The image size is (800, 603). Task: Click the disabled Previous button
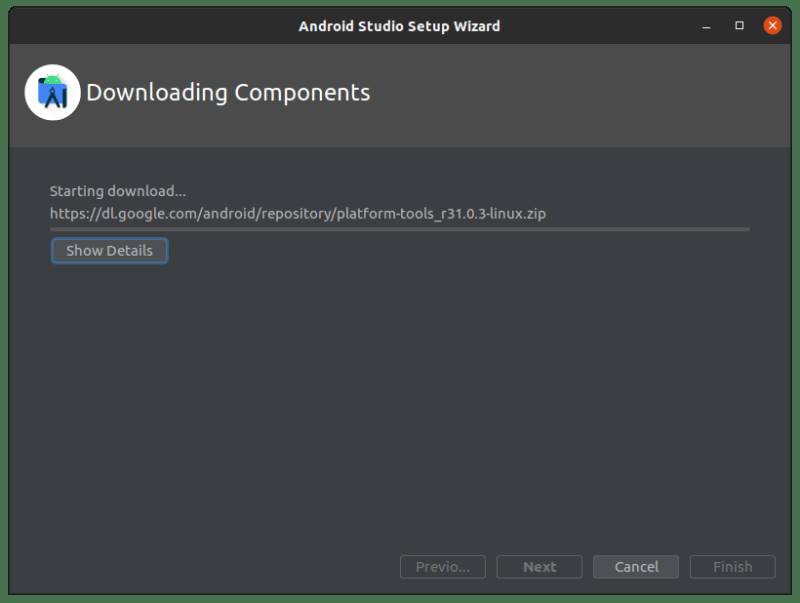[443, 566]
